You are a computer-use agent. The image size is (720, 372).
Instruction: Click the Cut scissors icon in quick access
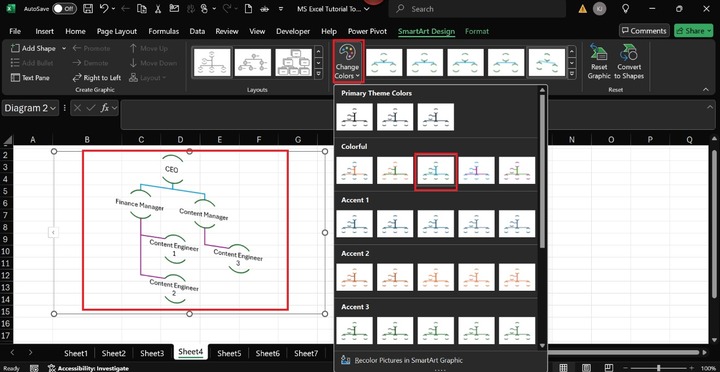coord(158,9)
